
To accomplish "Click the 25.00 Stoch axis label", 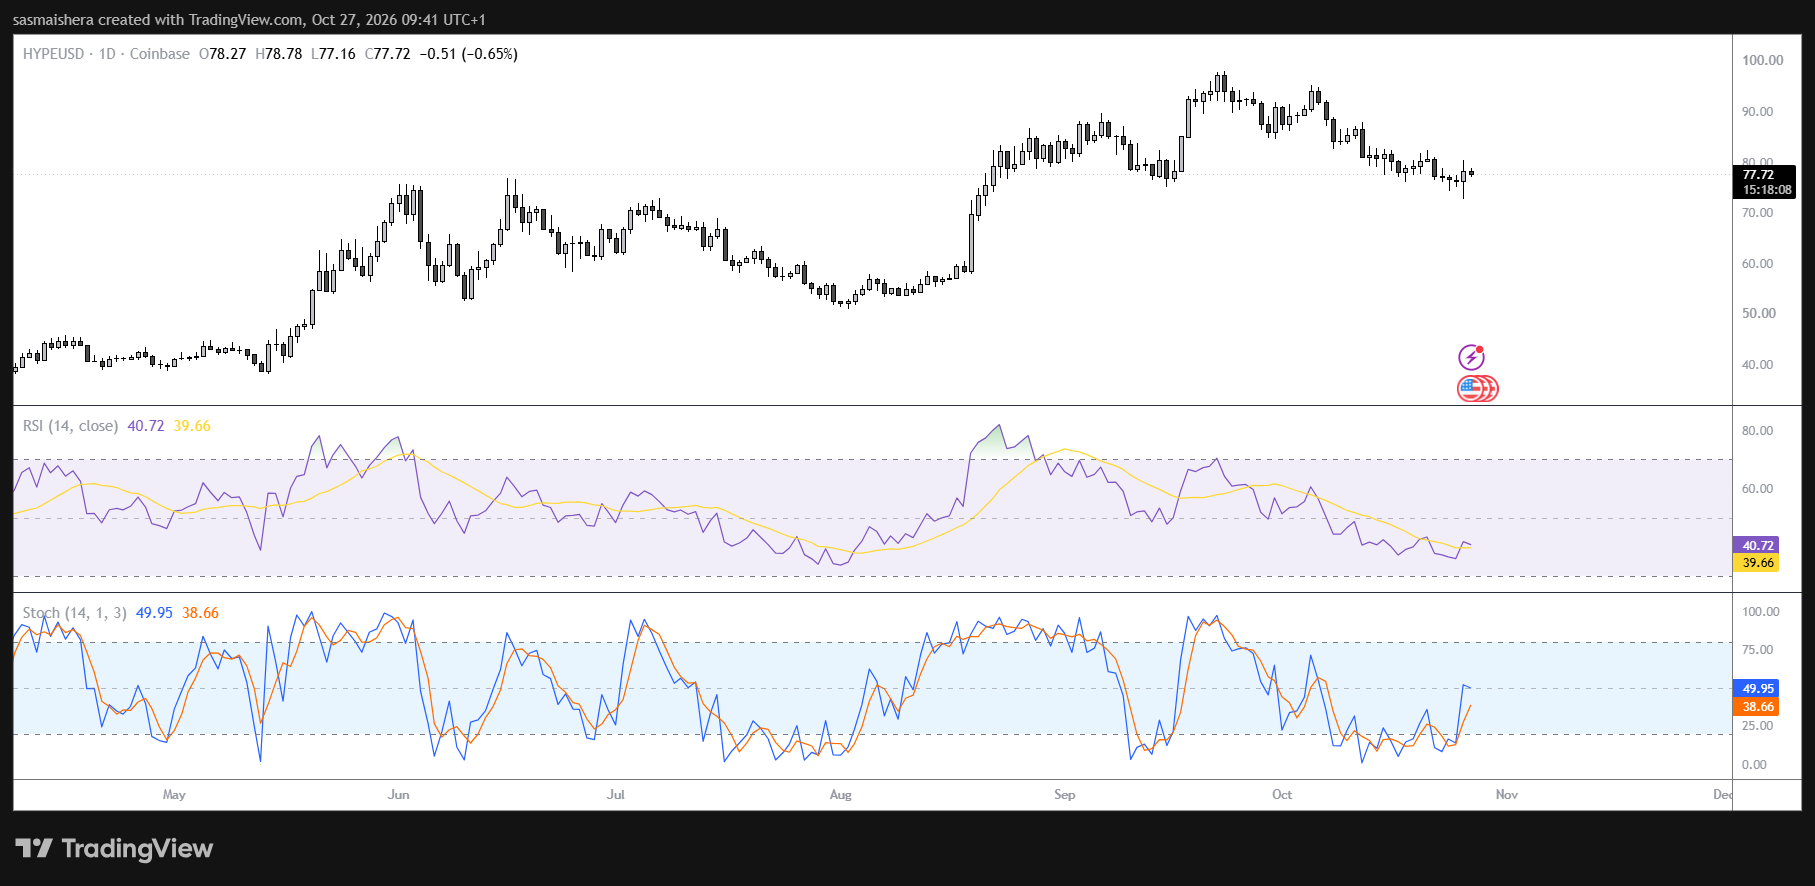I will point(1757,725).
